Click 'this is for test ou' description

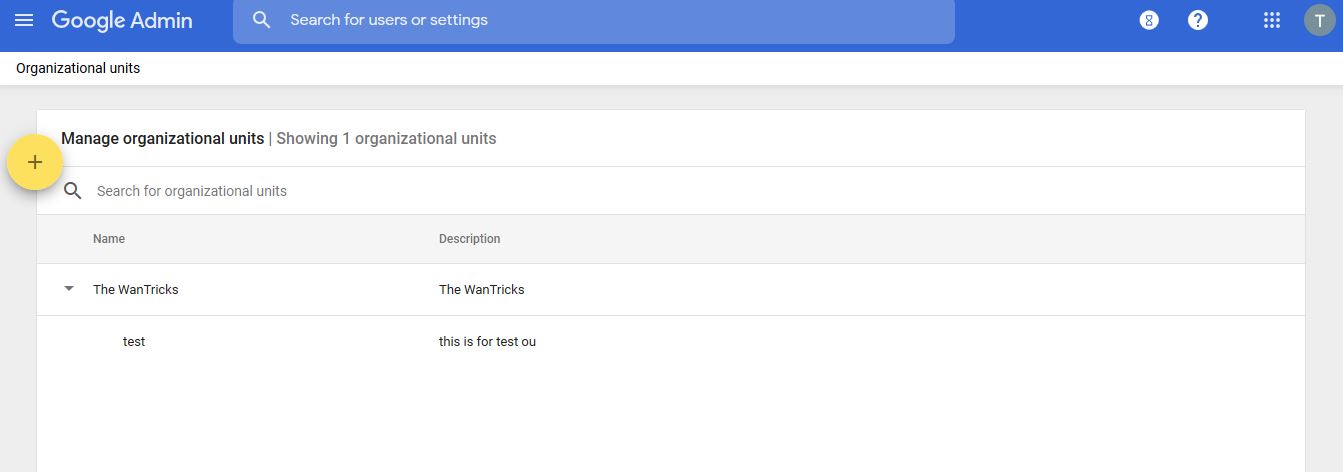pos(487,342)
